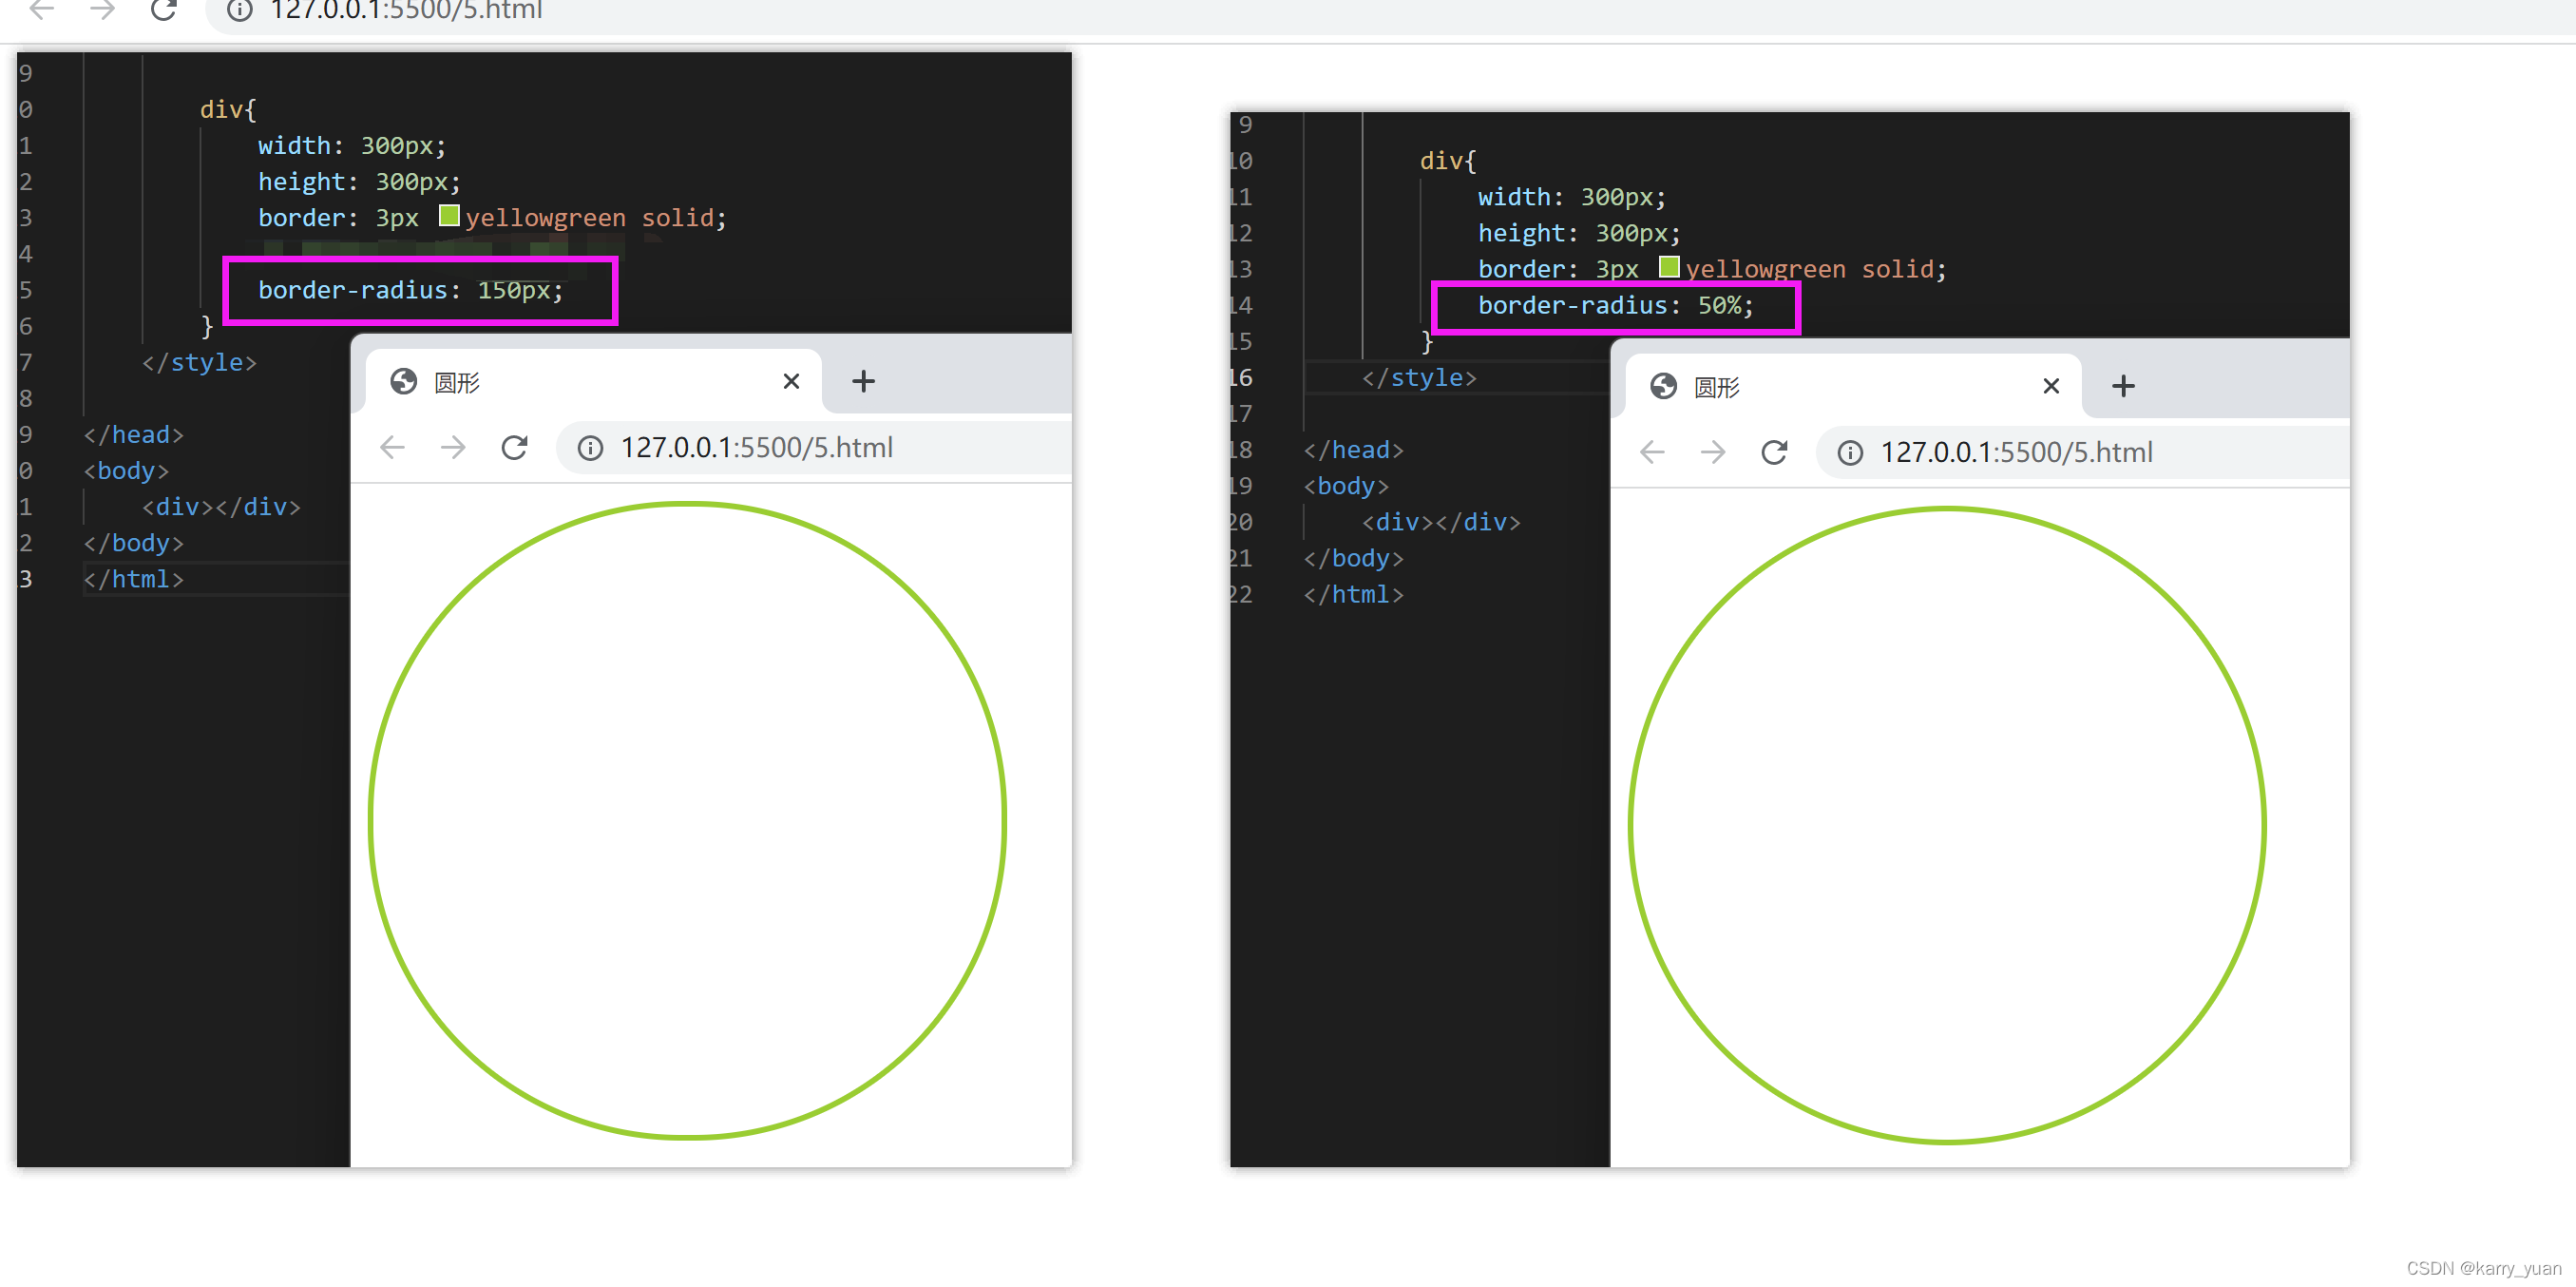Click back arrow in left inner browser
This screenshot has height=1287, width=2576.
393,447
